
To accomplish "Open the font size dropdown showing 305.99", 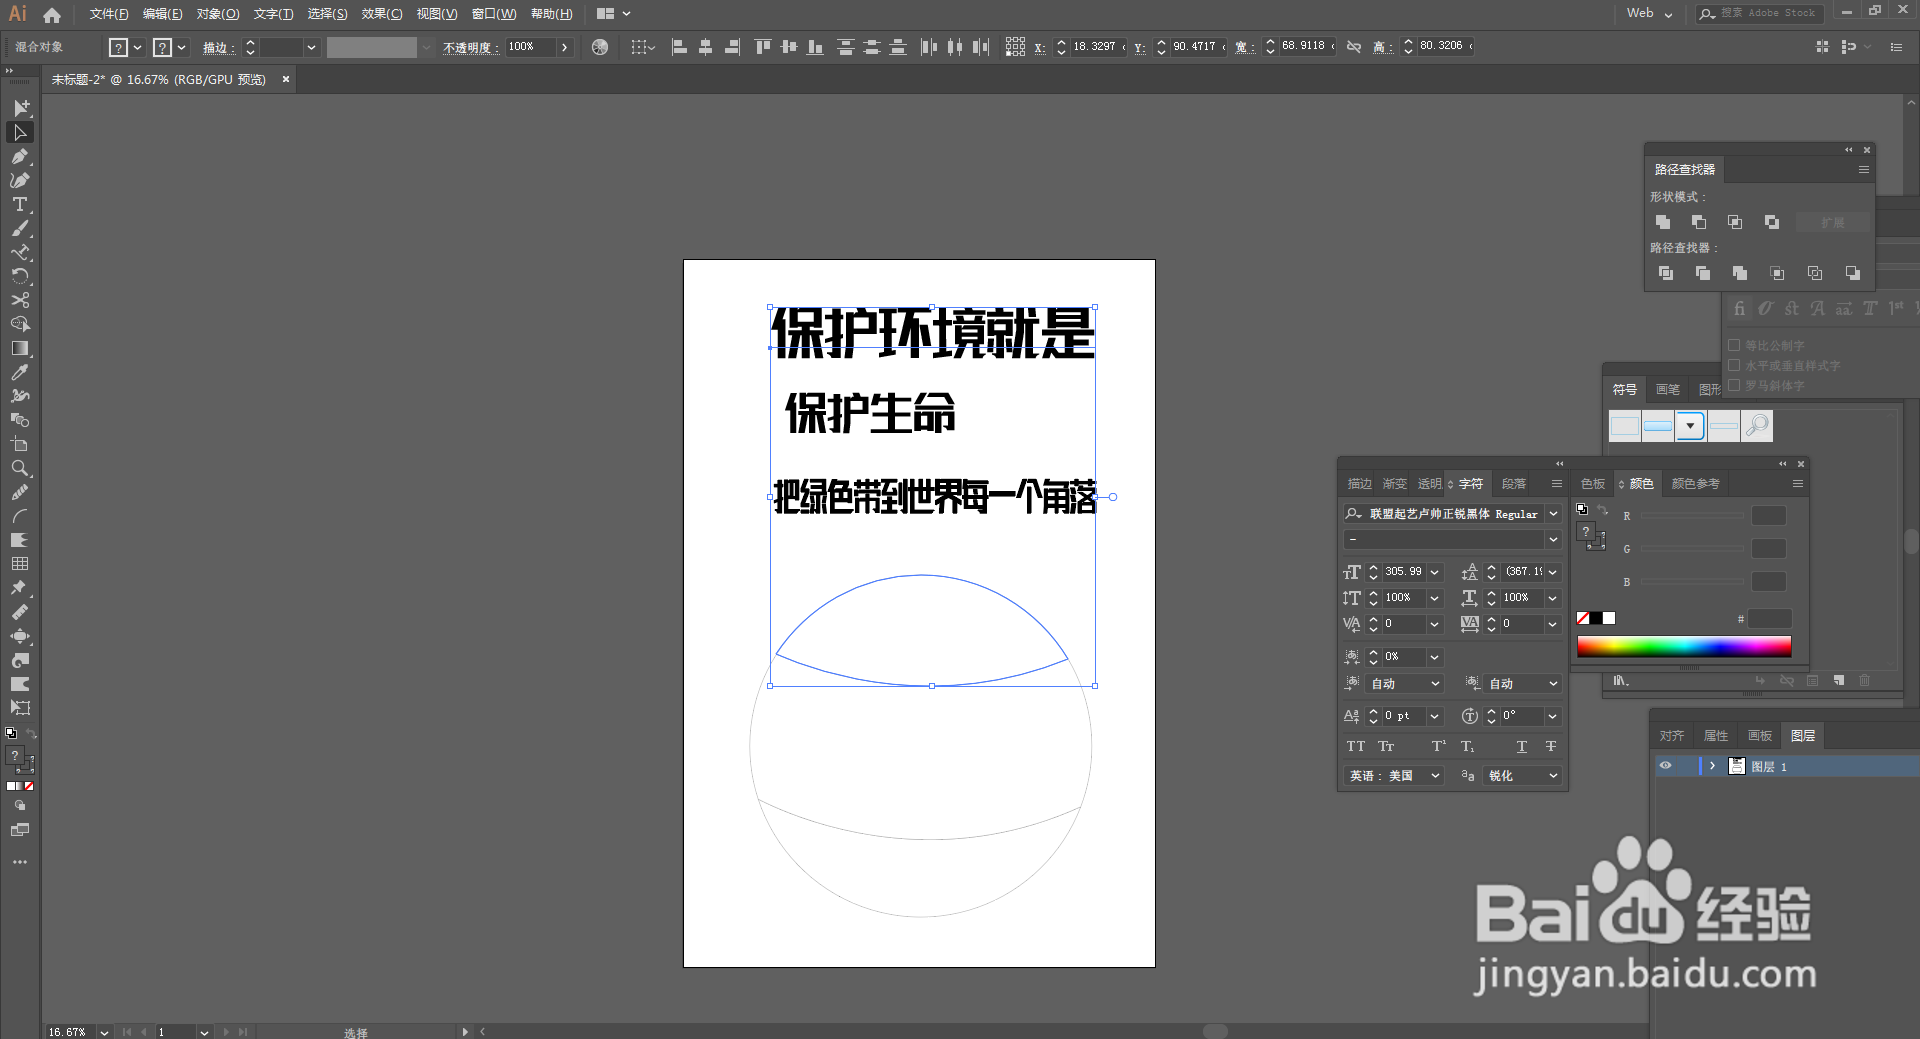I will 1435,572.
